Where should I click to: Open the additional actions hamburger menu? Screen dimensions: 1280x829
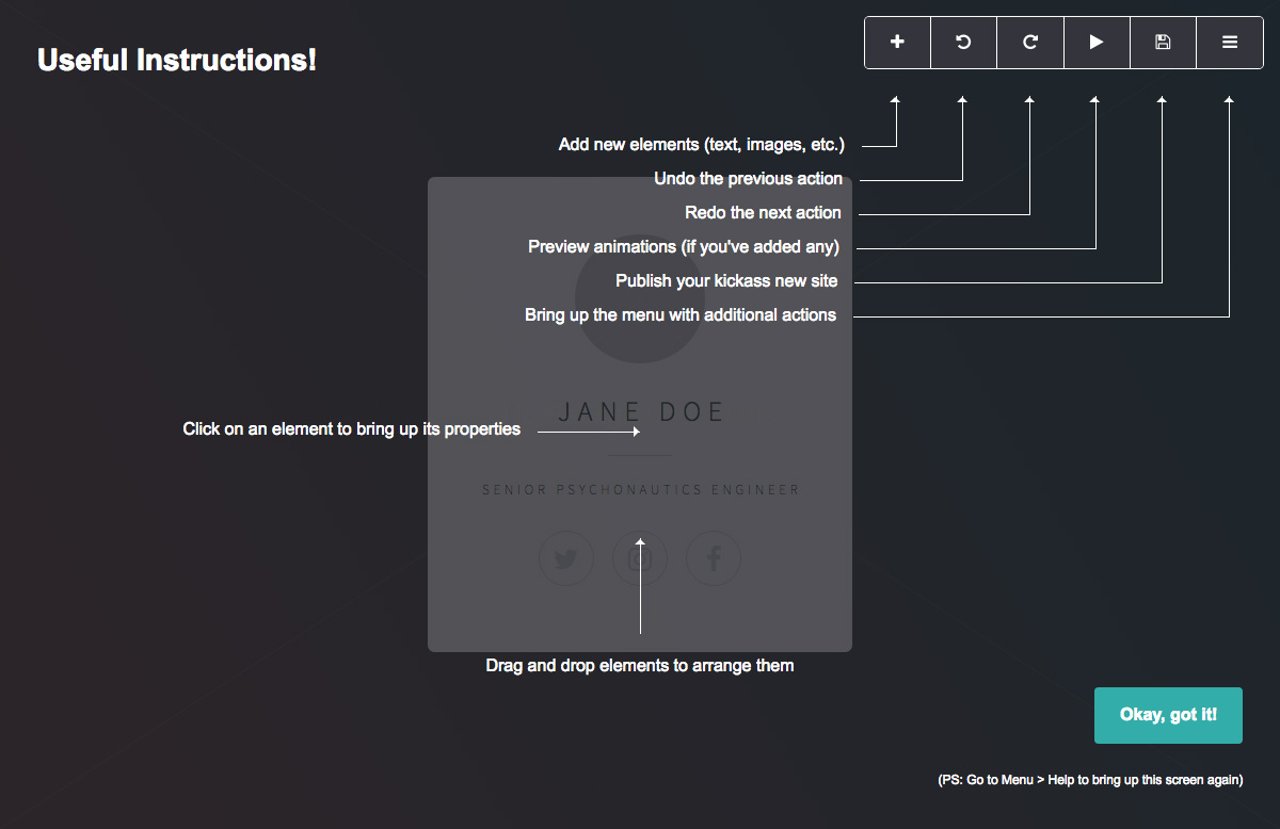point(1229,42)
